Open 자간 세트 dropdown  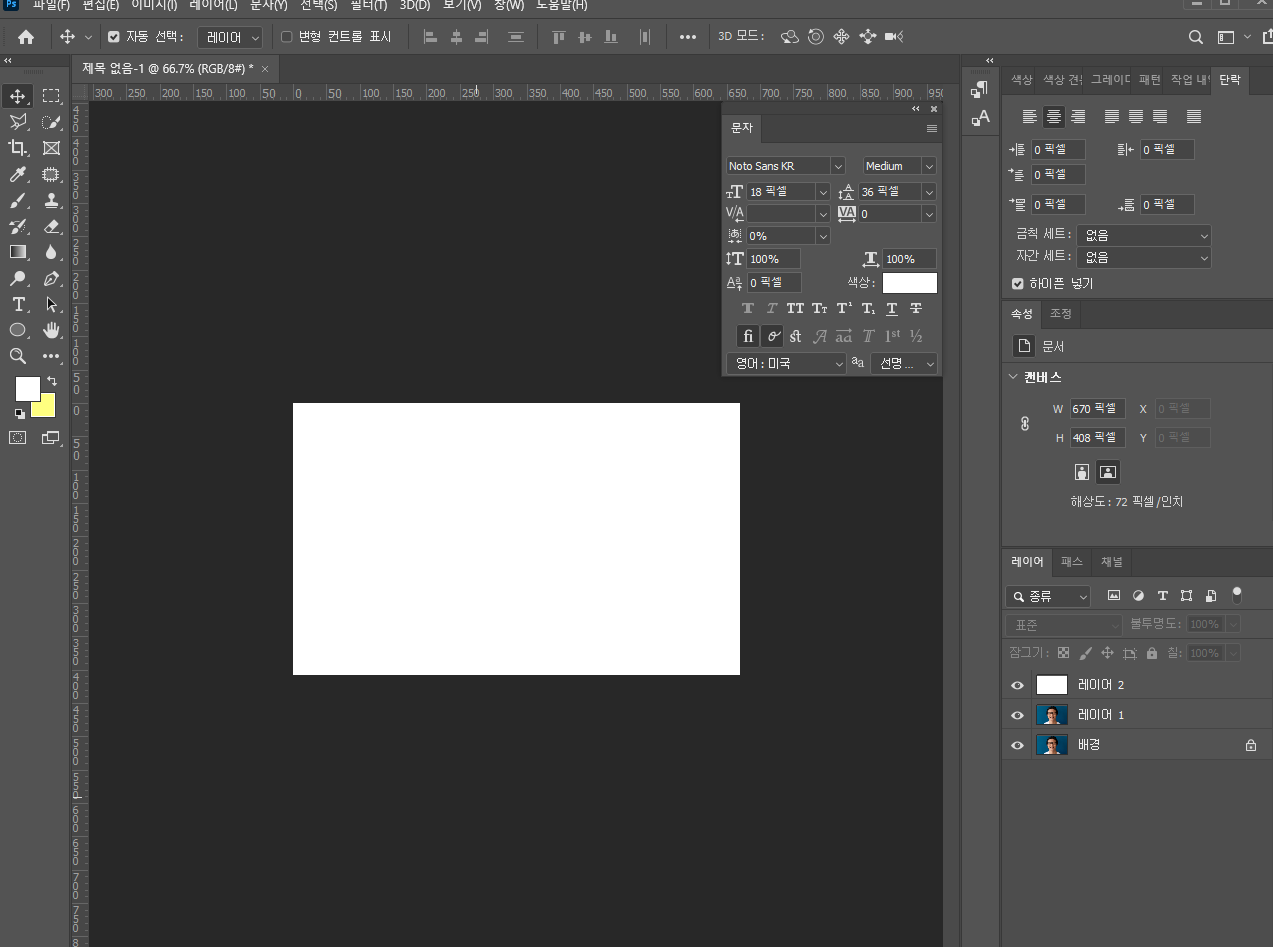point(1143,257)
